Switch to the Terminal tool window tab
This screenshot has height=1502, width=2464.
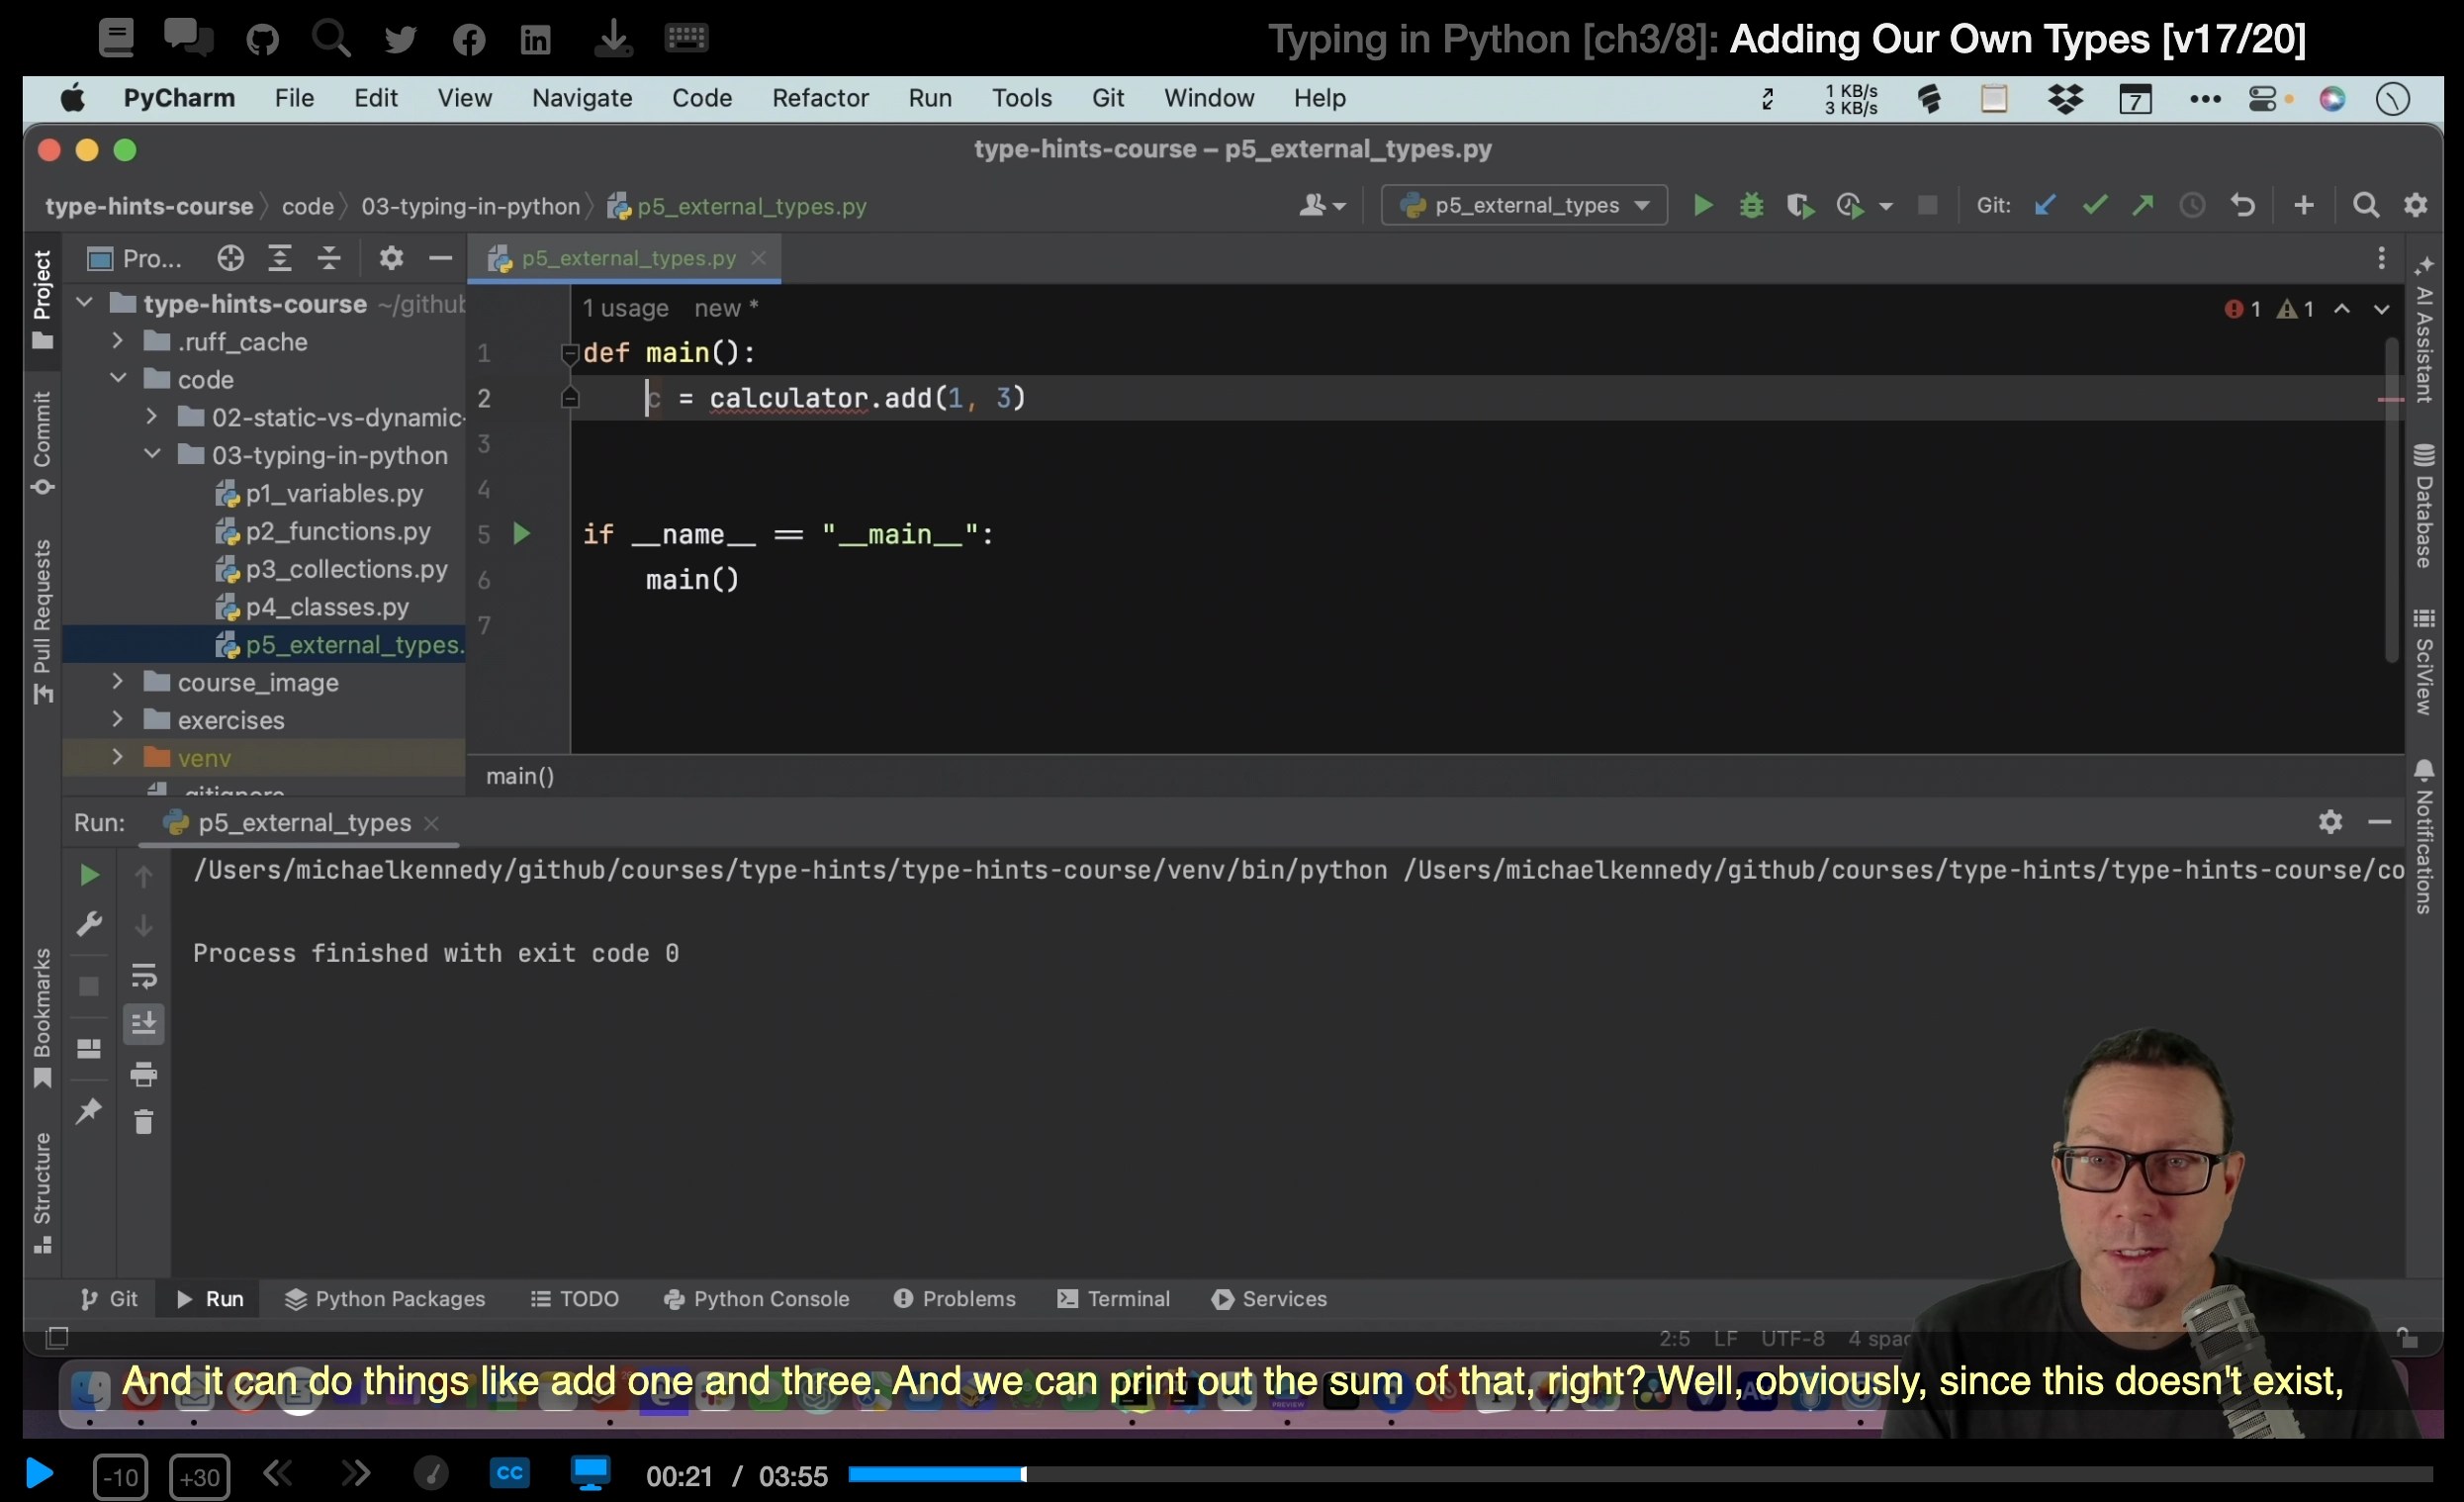pyautogui.click(x=1114, y=1299)
